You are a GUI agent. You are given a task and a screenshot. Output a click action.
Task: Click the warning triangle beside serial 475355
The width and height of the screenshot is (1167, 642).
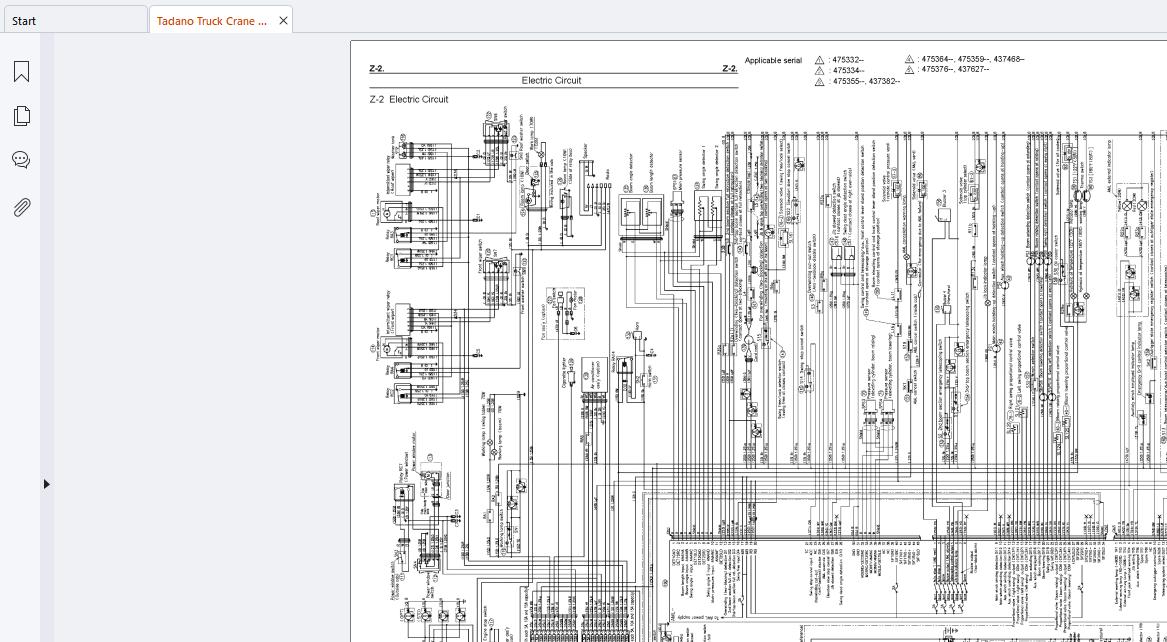[820, 81]
